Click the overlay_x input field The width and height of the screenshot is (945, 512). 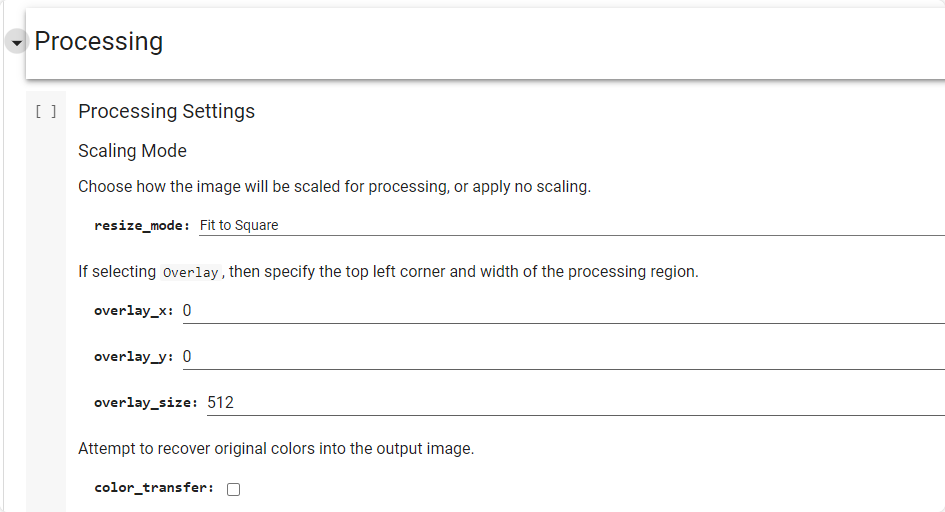pyautogui.click(x=562, y=311)
